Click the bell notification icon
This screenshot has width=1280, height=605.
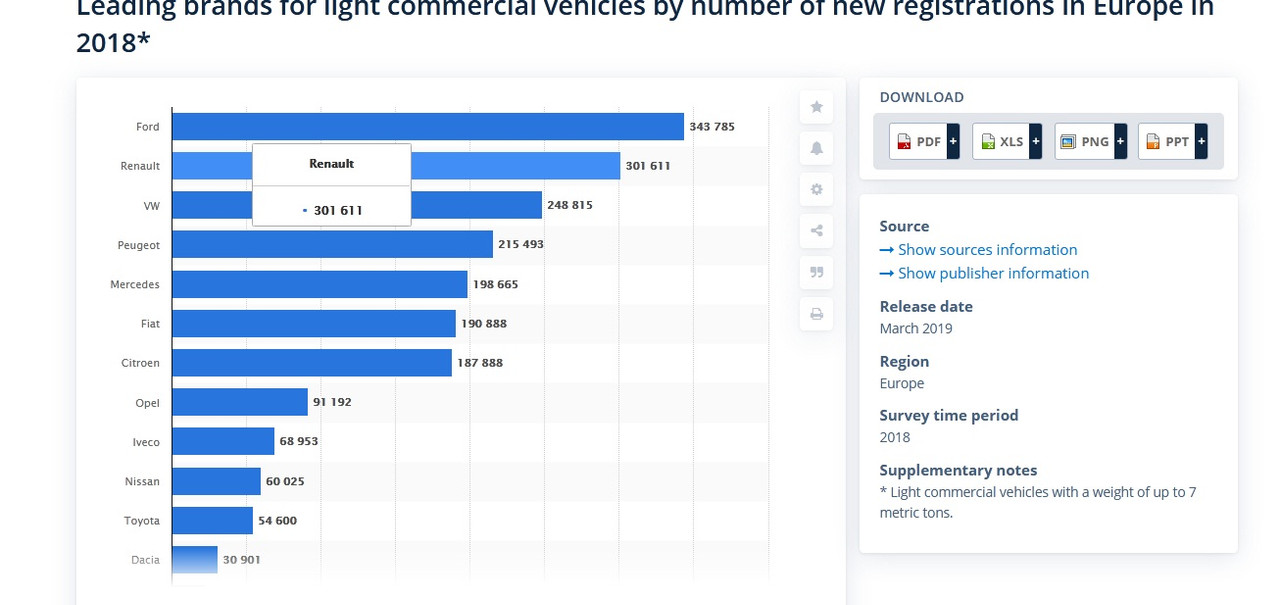816,148
